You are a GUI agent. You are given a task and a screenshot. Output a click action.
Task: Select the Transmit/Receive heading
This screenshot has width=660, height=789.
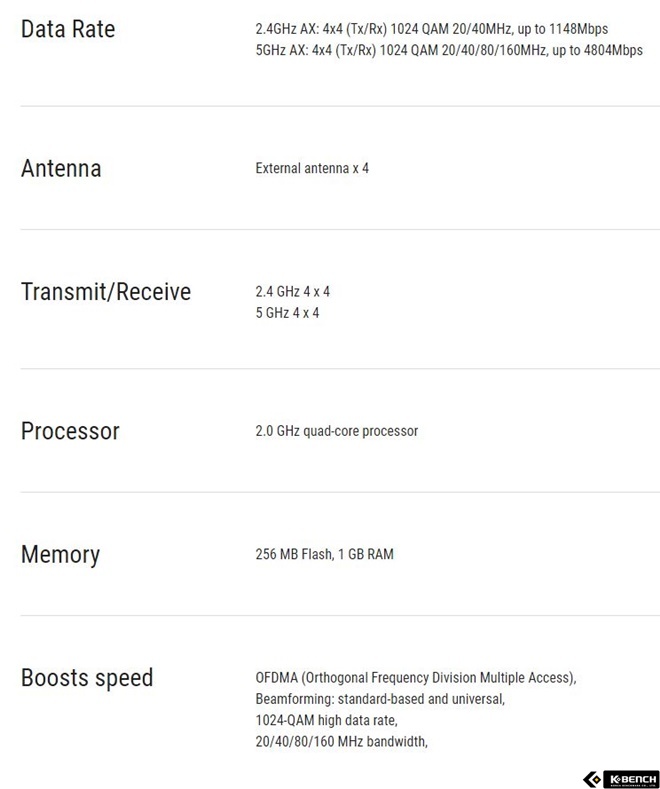[106, 292]
